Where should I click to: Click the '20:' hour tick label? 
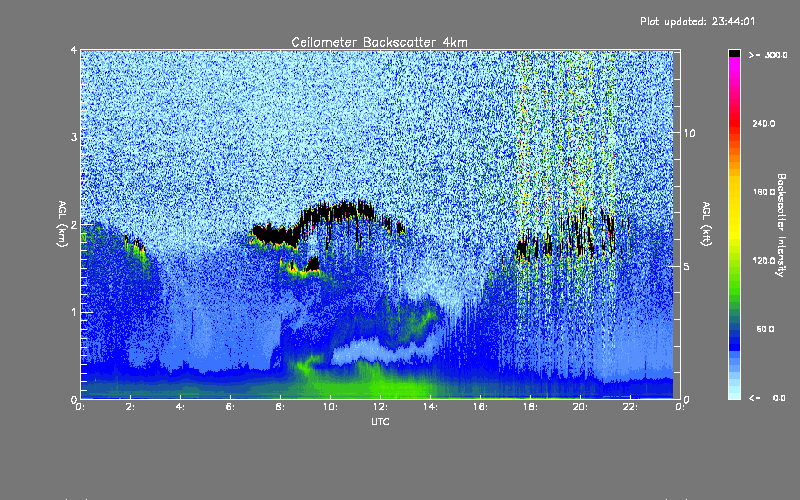tap(580, 407)
